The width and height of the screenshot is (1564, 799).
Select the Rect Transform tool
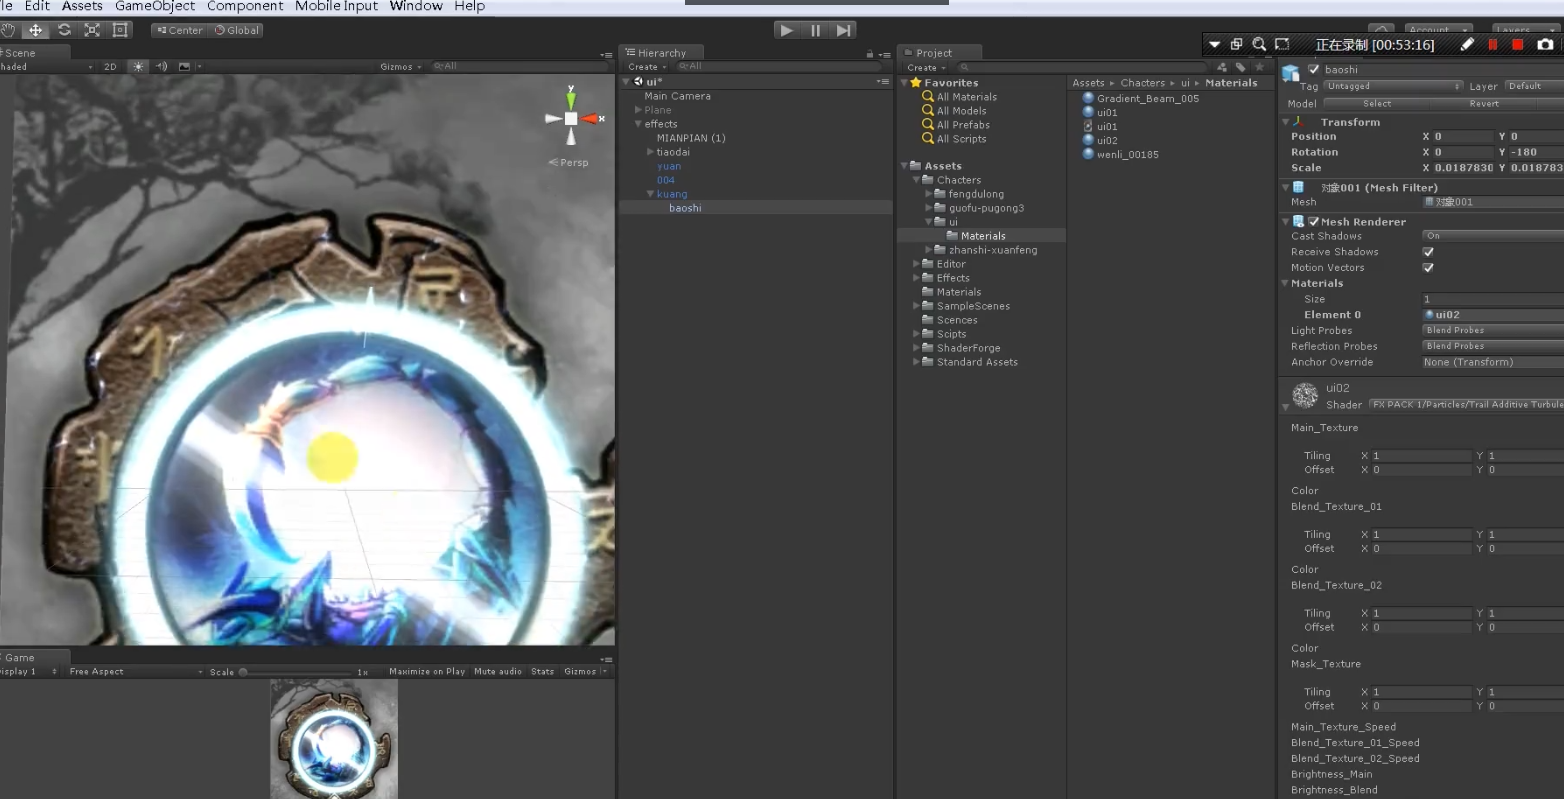click(120, 30)
